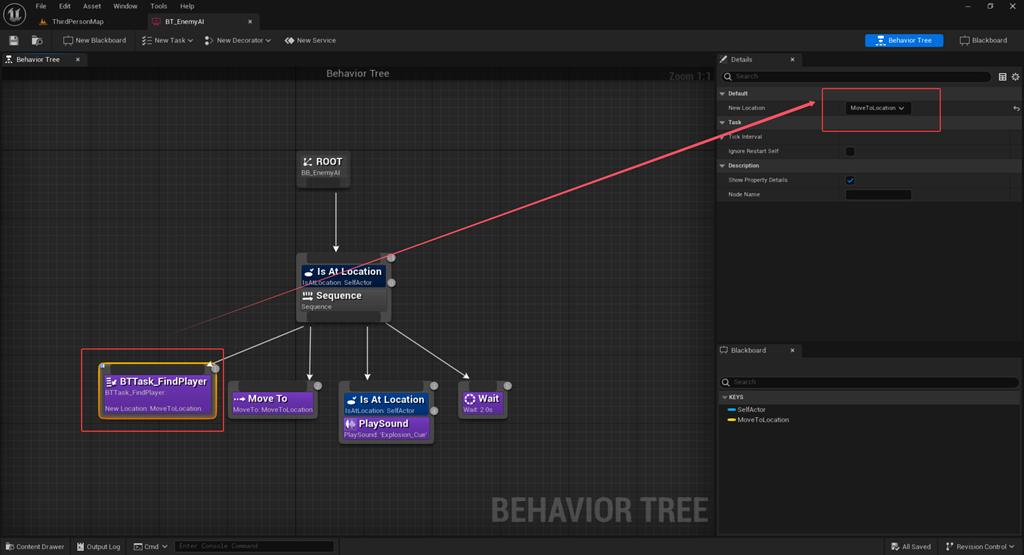Switch to Behavior Tree mode
Viewport: 1024px width, 555px height.
[x=904, y=40]
